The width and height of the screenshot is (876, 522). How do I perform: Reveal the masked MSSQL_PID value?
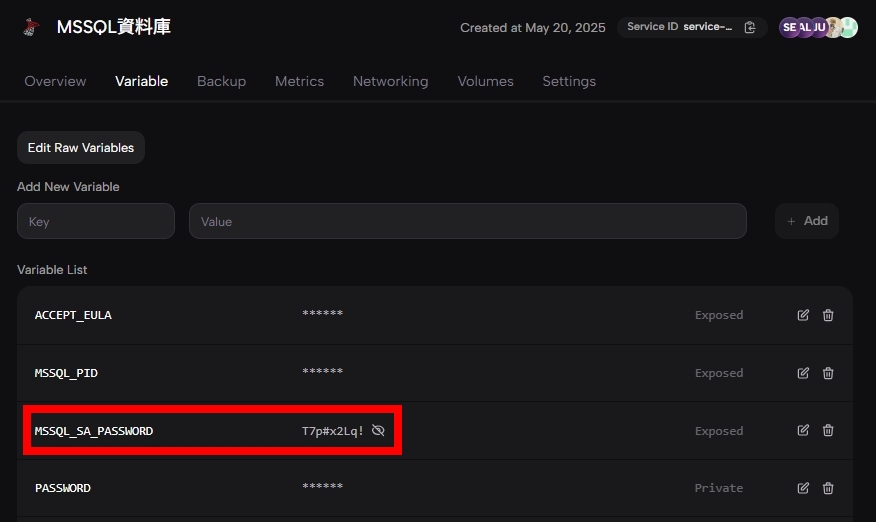click(x=322, y=372)
